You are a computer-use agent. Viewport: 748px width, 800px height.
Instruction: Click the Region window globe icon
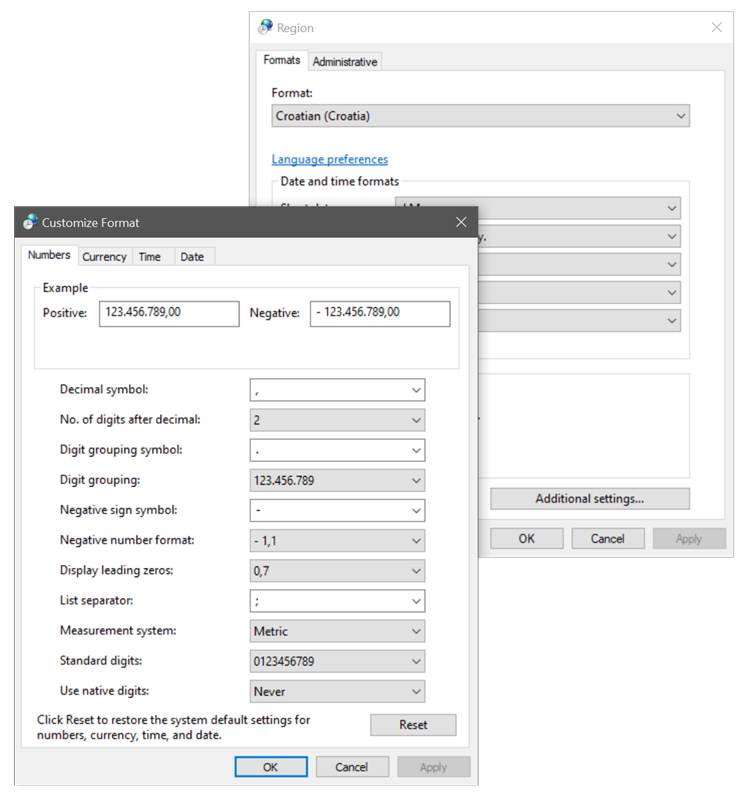(x=265, y=28)
